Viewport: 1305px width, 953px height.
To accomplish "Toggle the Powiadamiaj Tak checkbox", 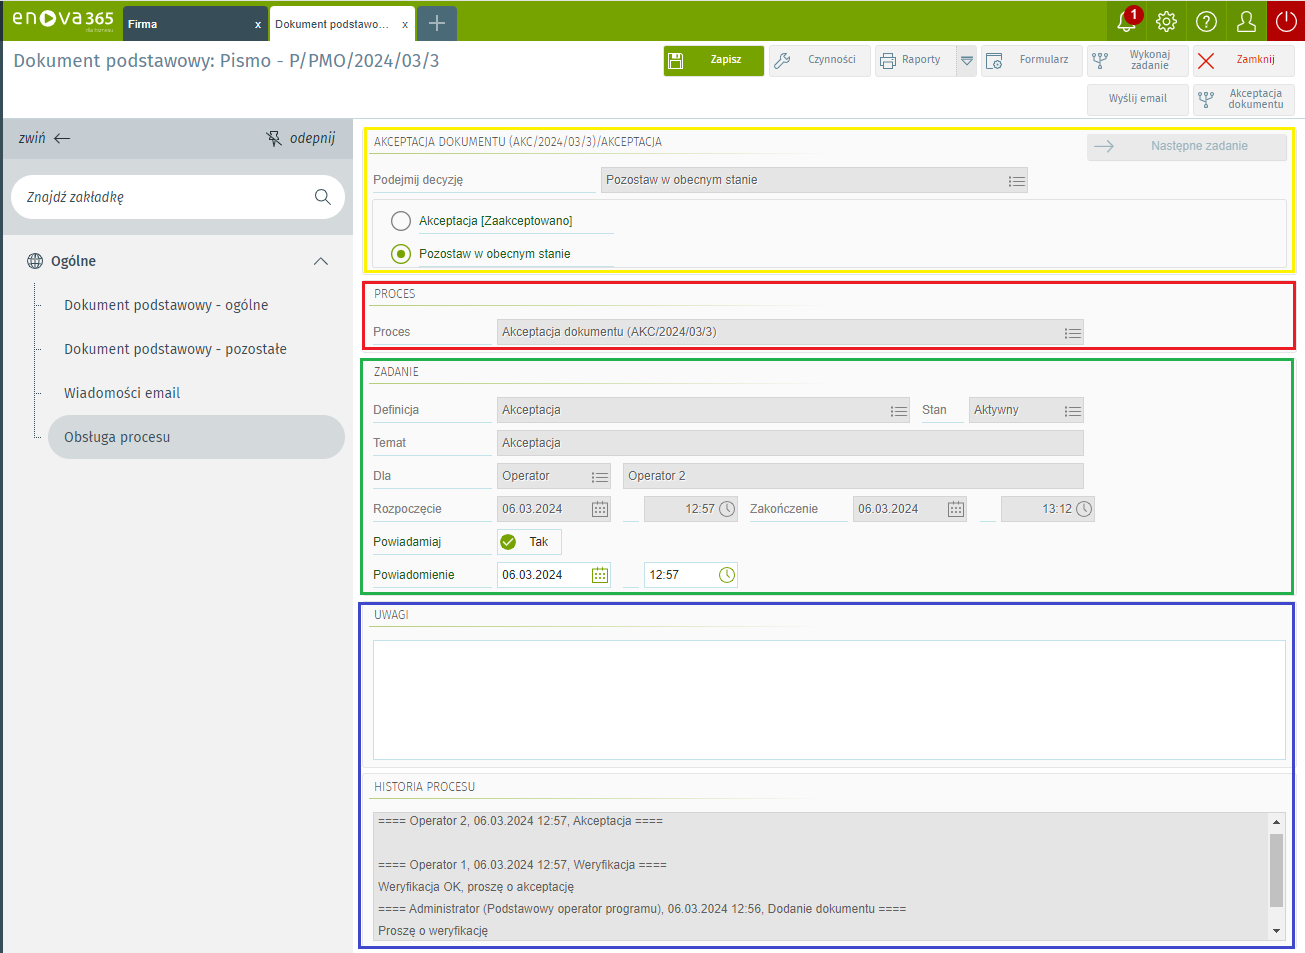I will tap(509, 542).
